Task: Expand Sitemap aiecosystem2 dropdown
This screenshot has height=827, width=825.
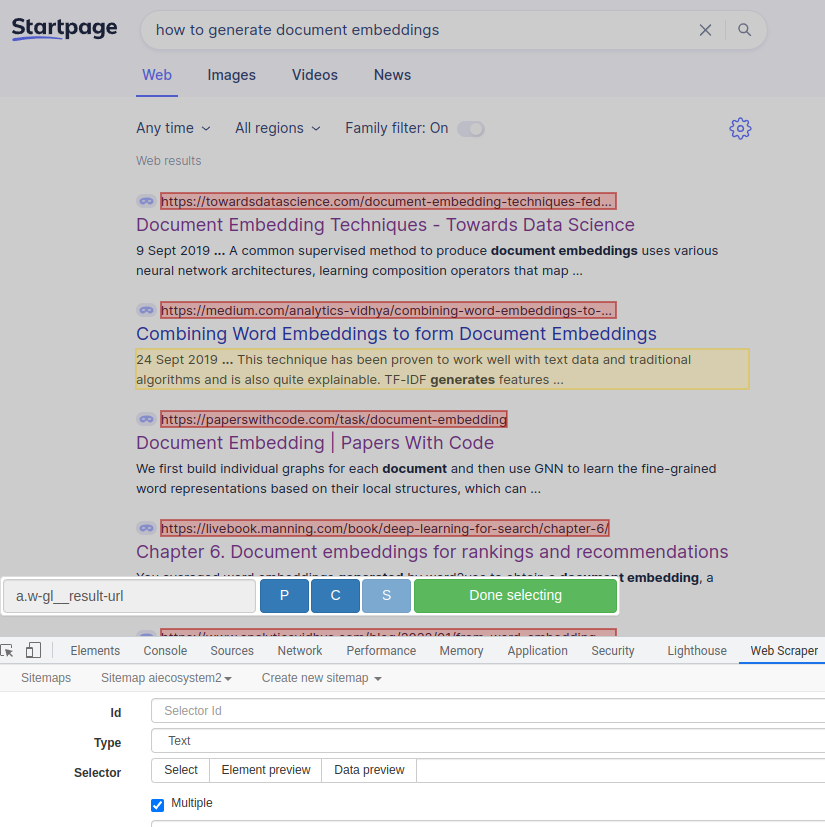Action: [x=166, y=678]
